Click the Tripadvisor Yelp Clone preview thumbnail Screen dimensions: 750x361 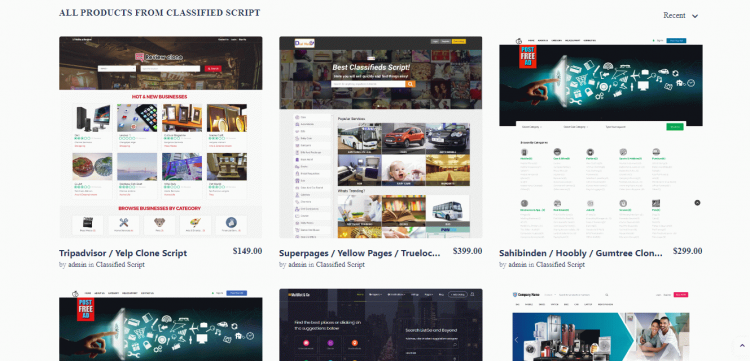pos(161,137)
